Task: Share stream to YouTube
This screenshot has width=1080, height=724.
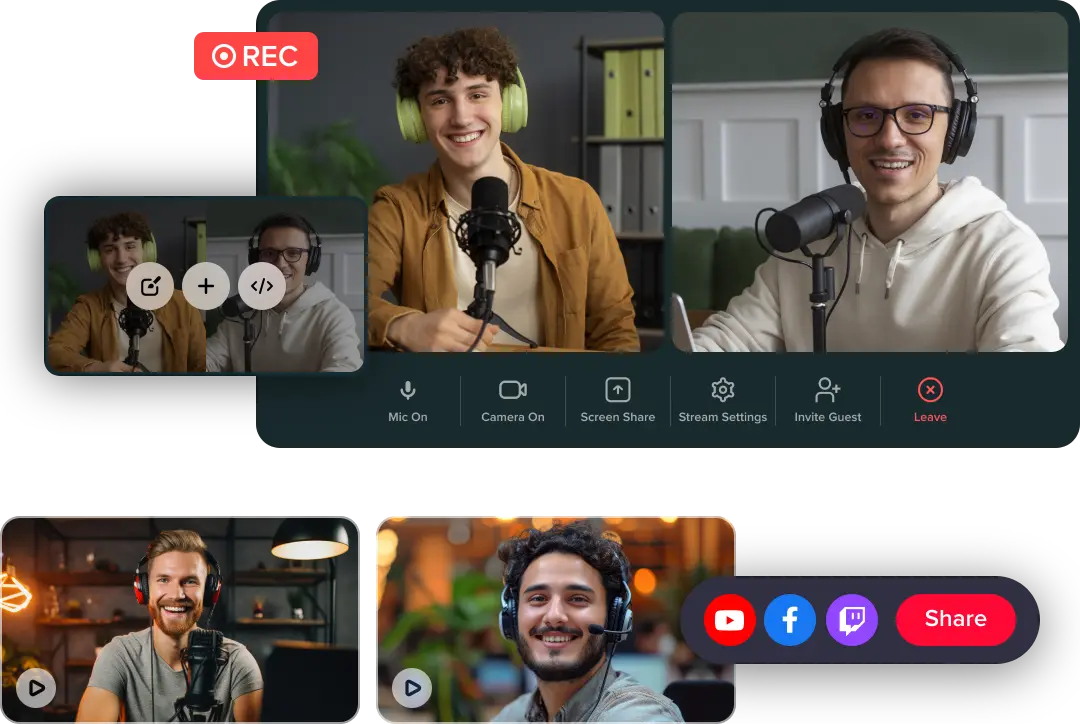Action: [x=729, y=619]
